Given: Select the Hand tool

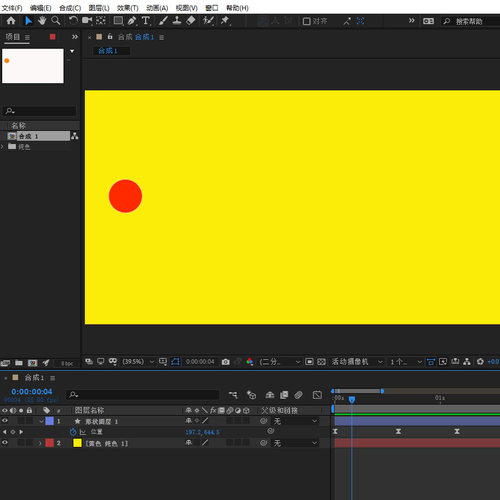Looking at the screenshot, I should [x=42, y=21].
